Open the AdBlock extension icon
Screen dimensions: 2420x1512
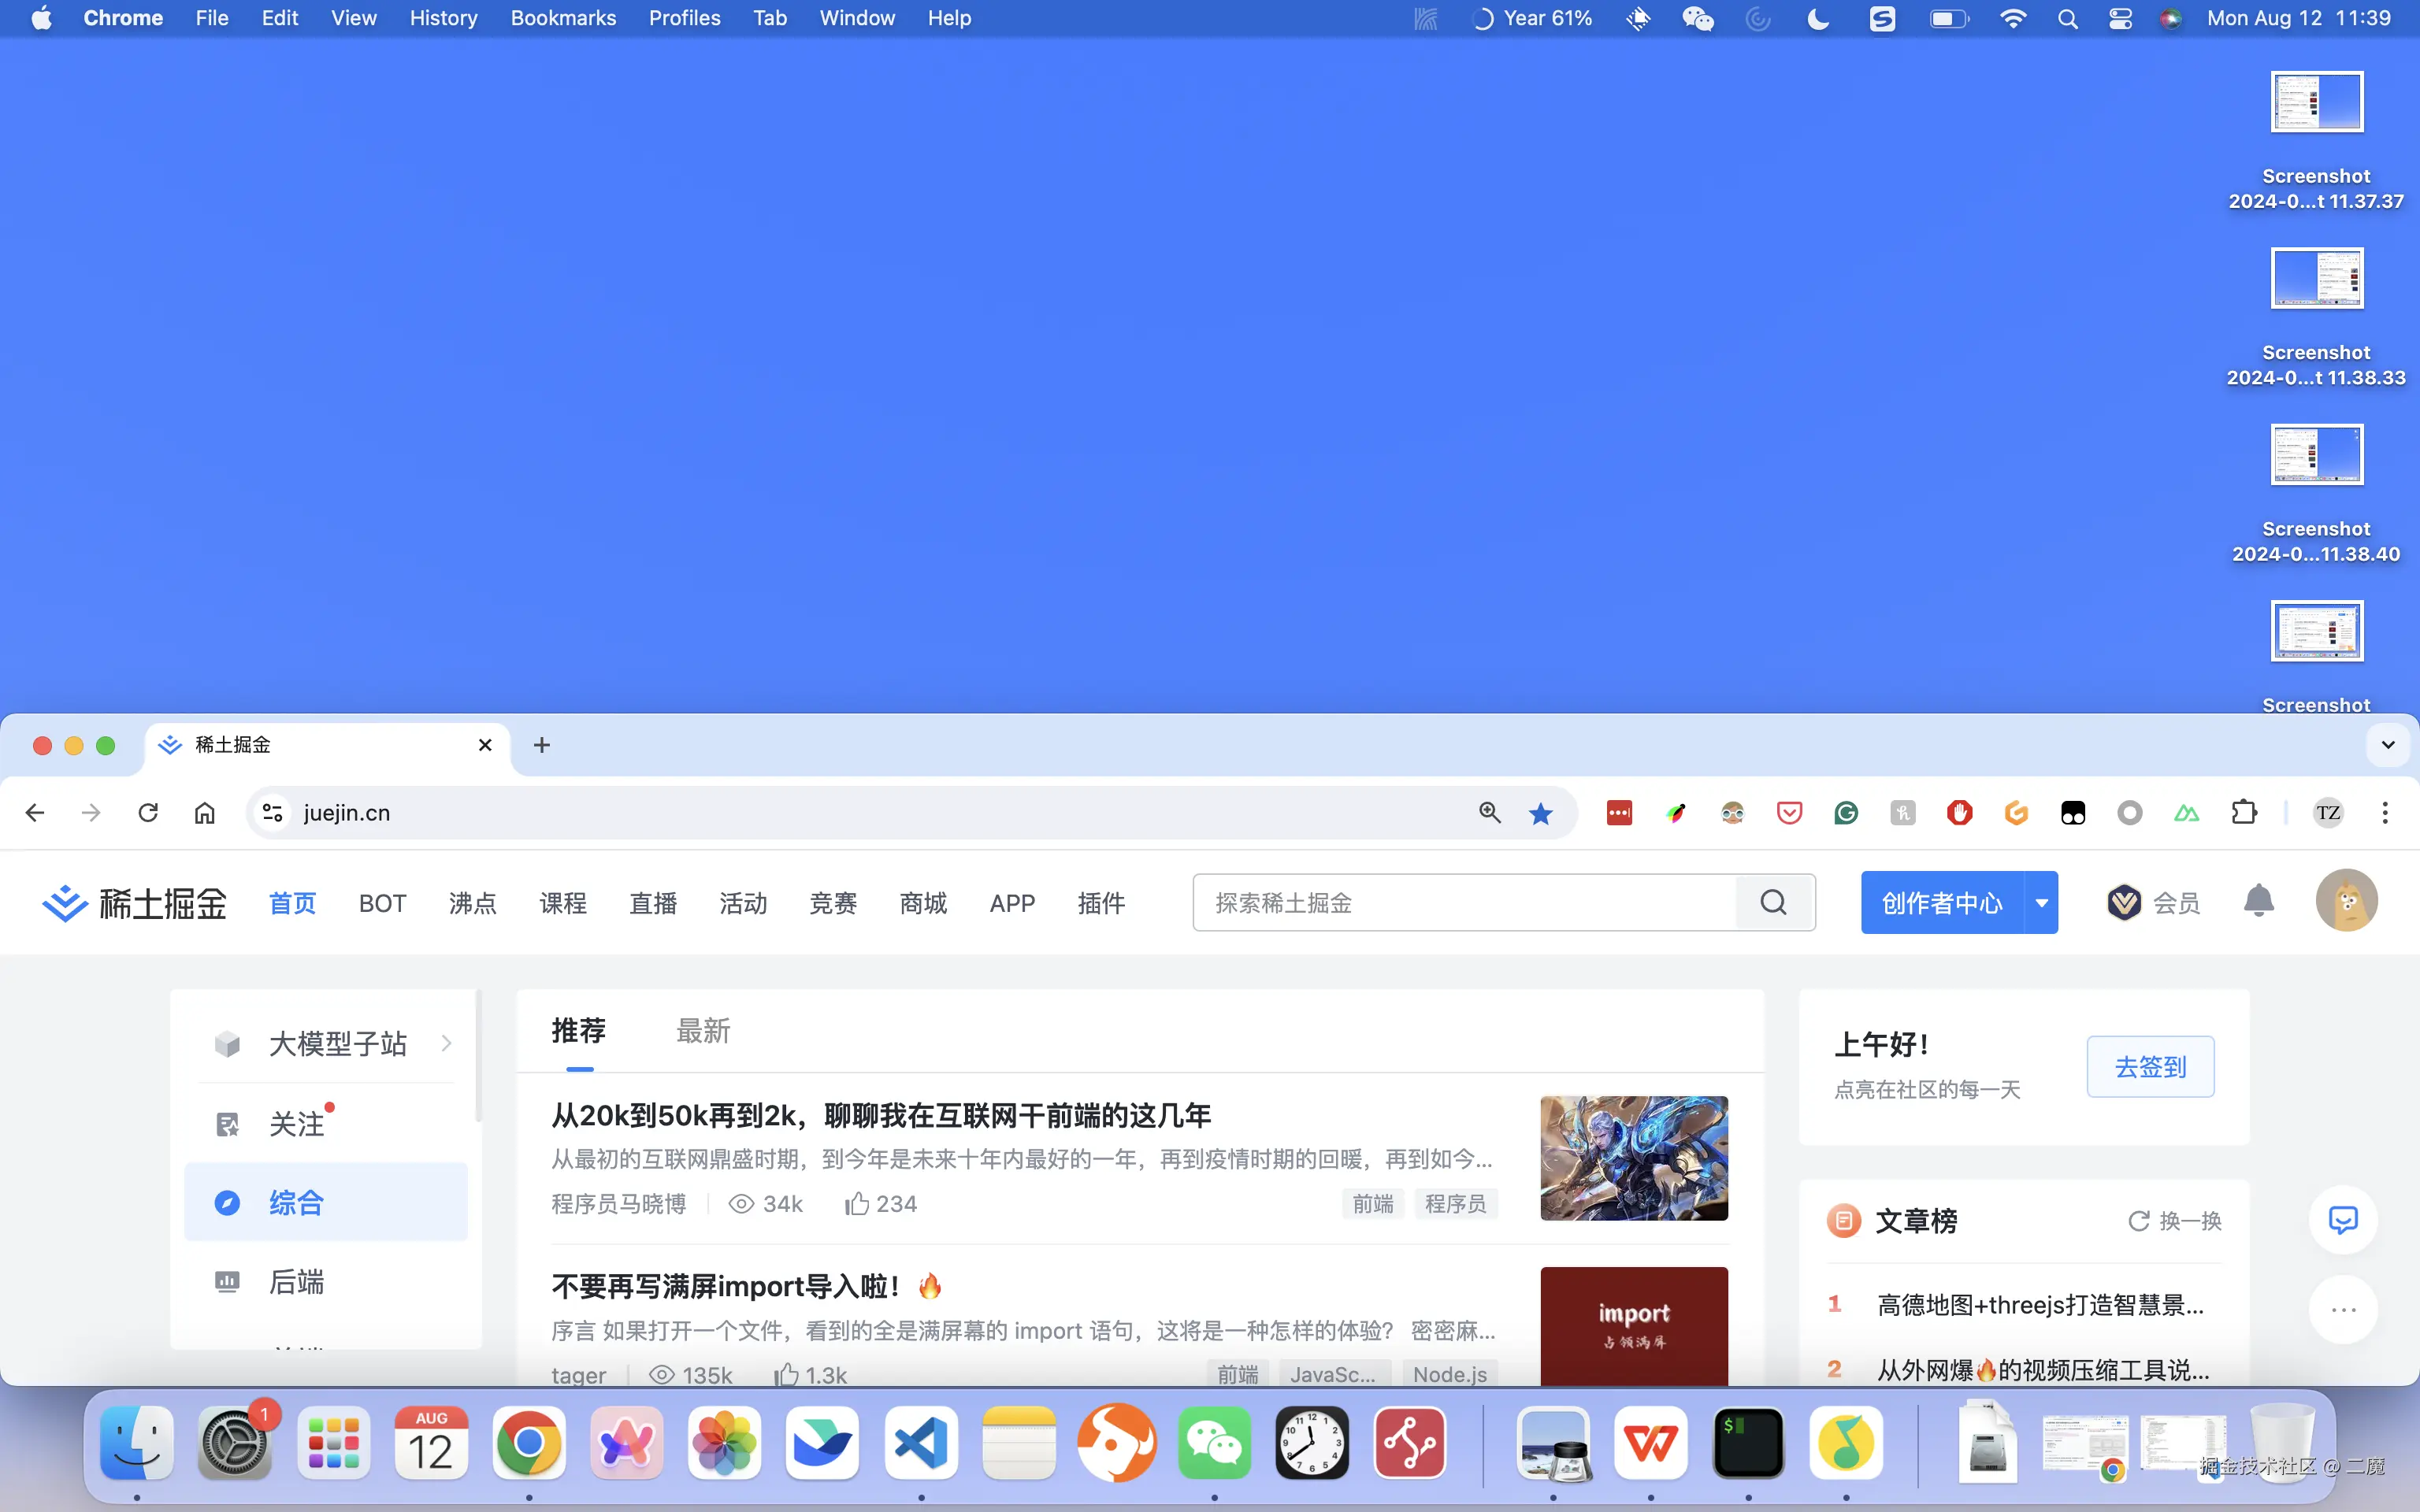point(1959,812)
